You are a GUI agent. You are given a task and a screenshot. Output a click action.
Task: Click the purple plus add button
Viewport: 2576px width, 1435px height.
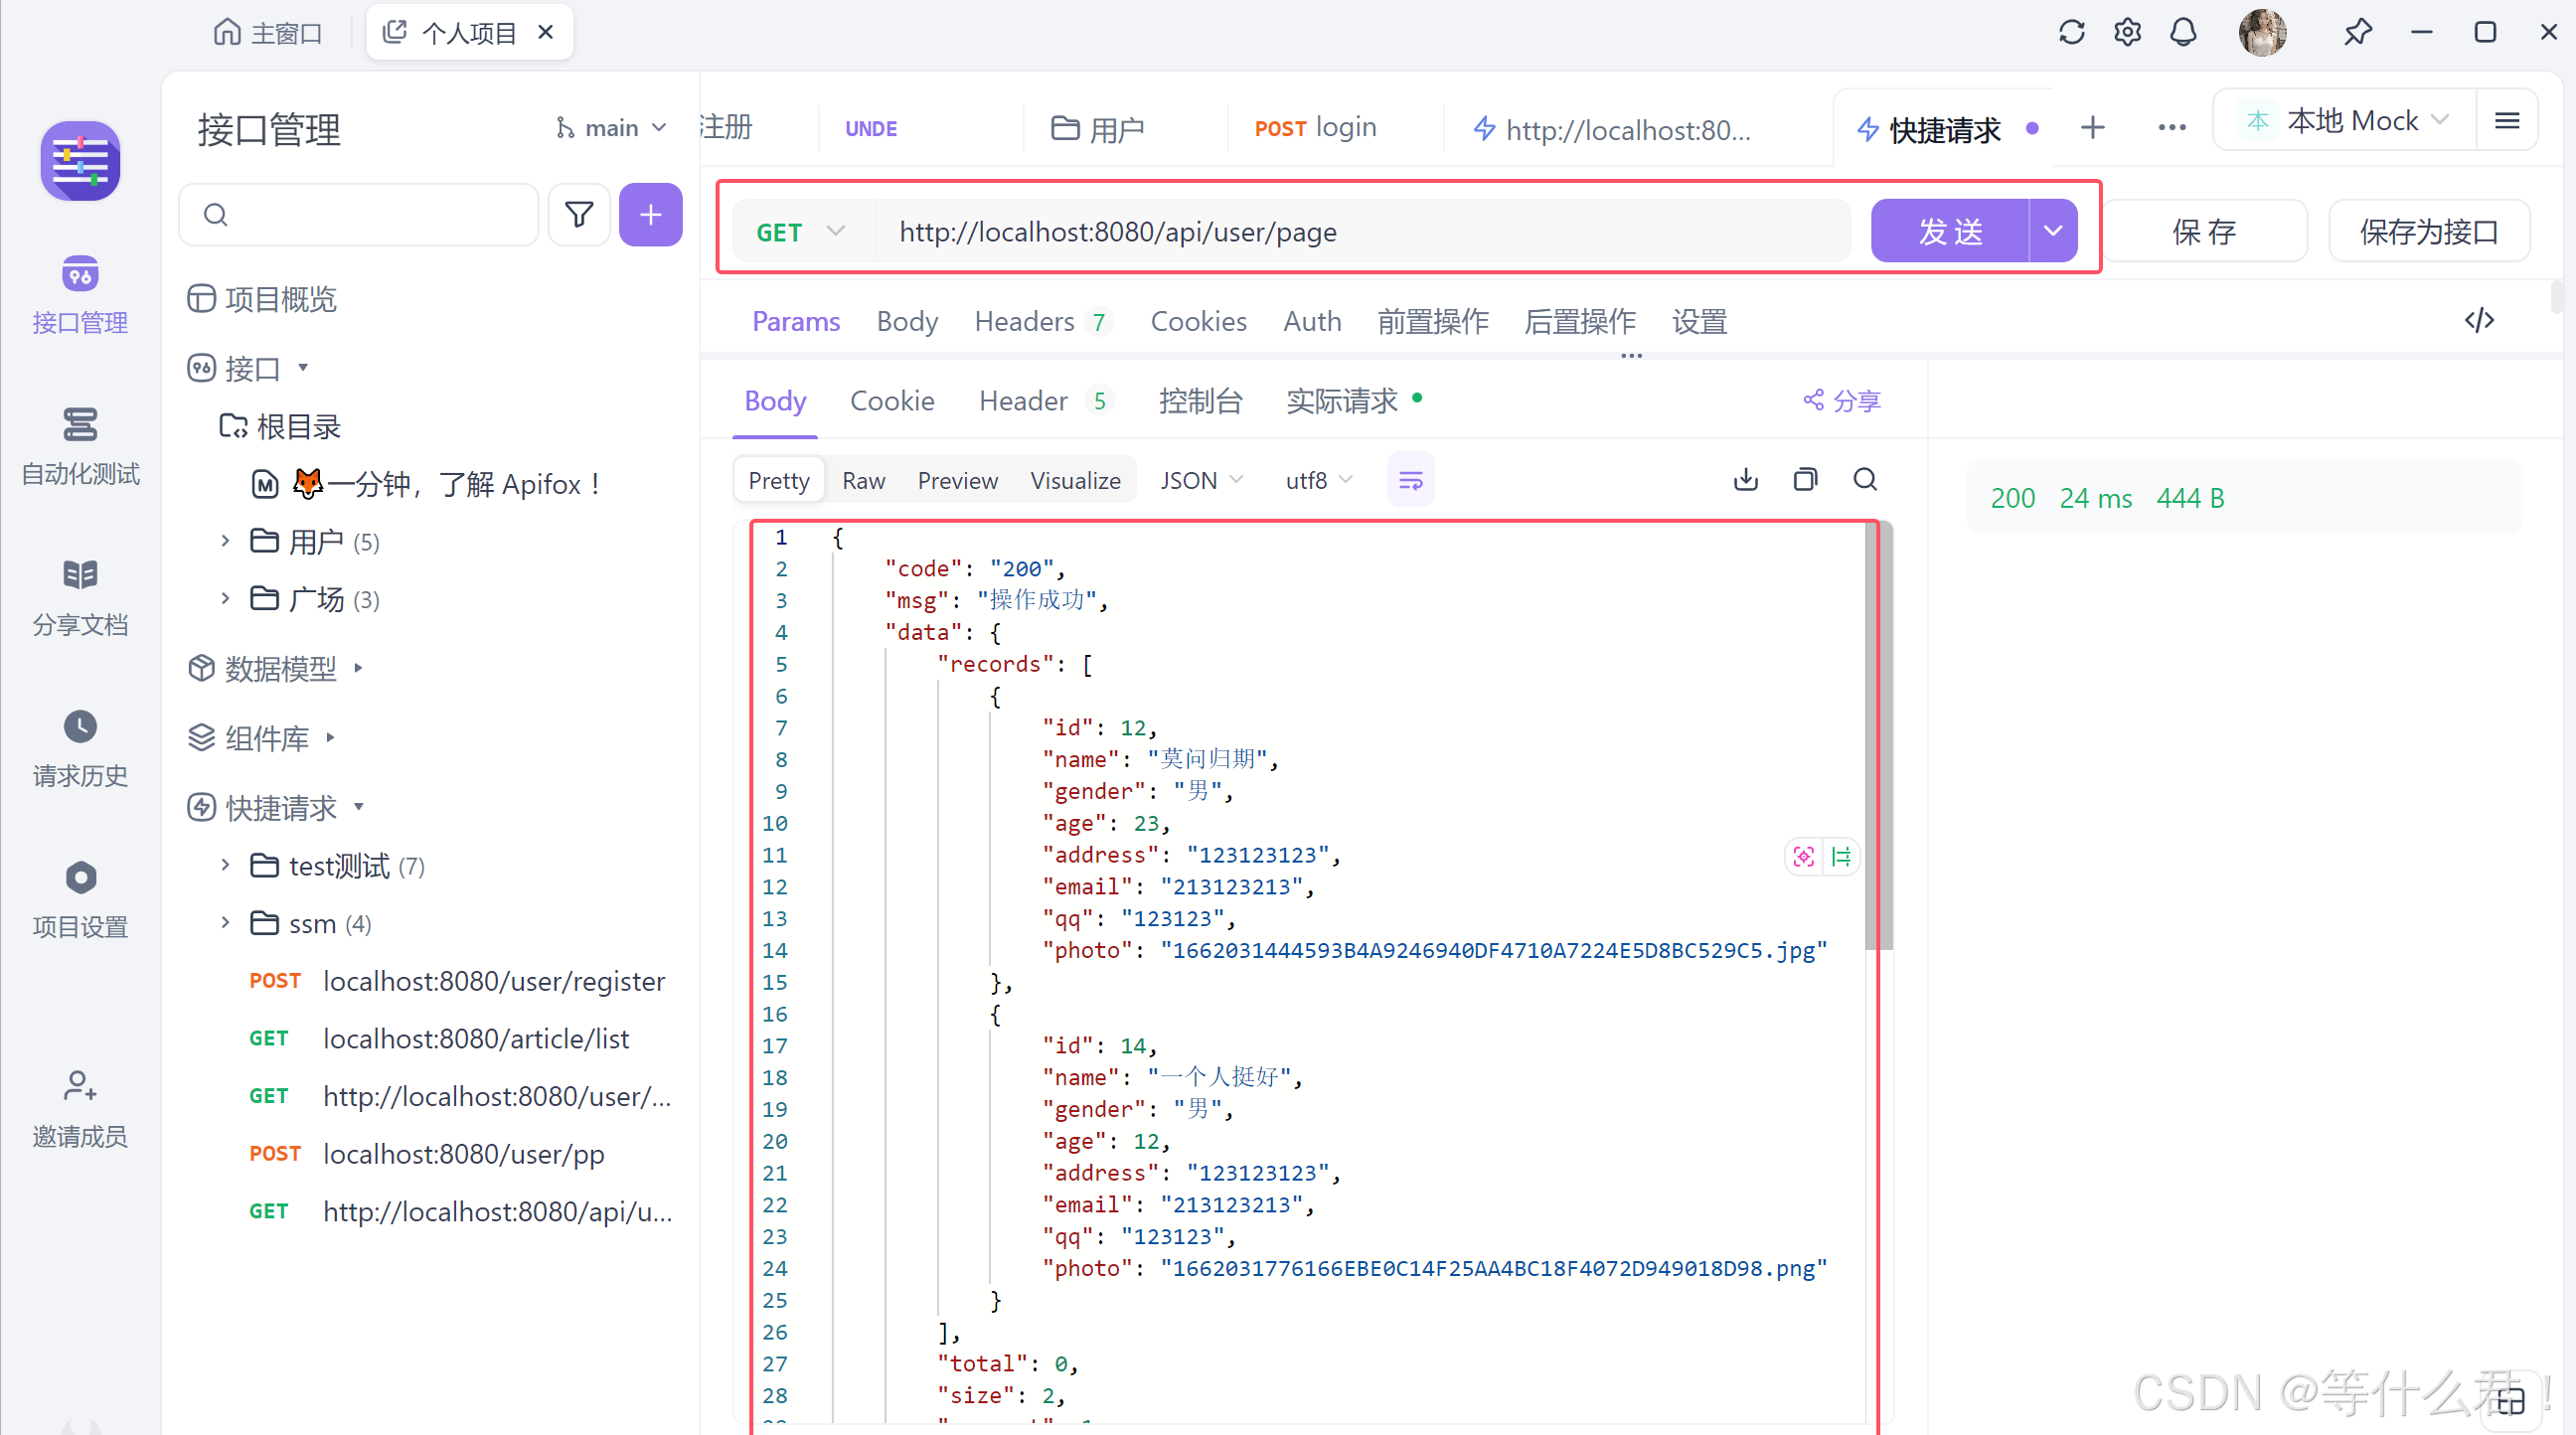(650, 214)
